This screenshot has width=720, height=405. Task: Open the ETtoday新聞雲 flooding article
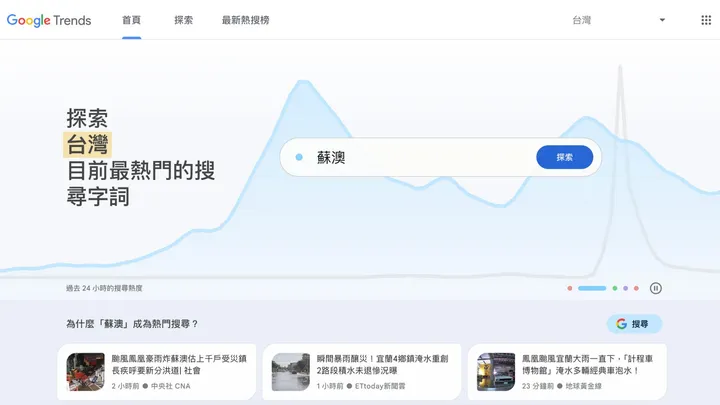coord(362,372)
